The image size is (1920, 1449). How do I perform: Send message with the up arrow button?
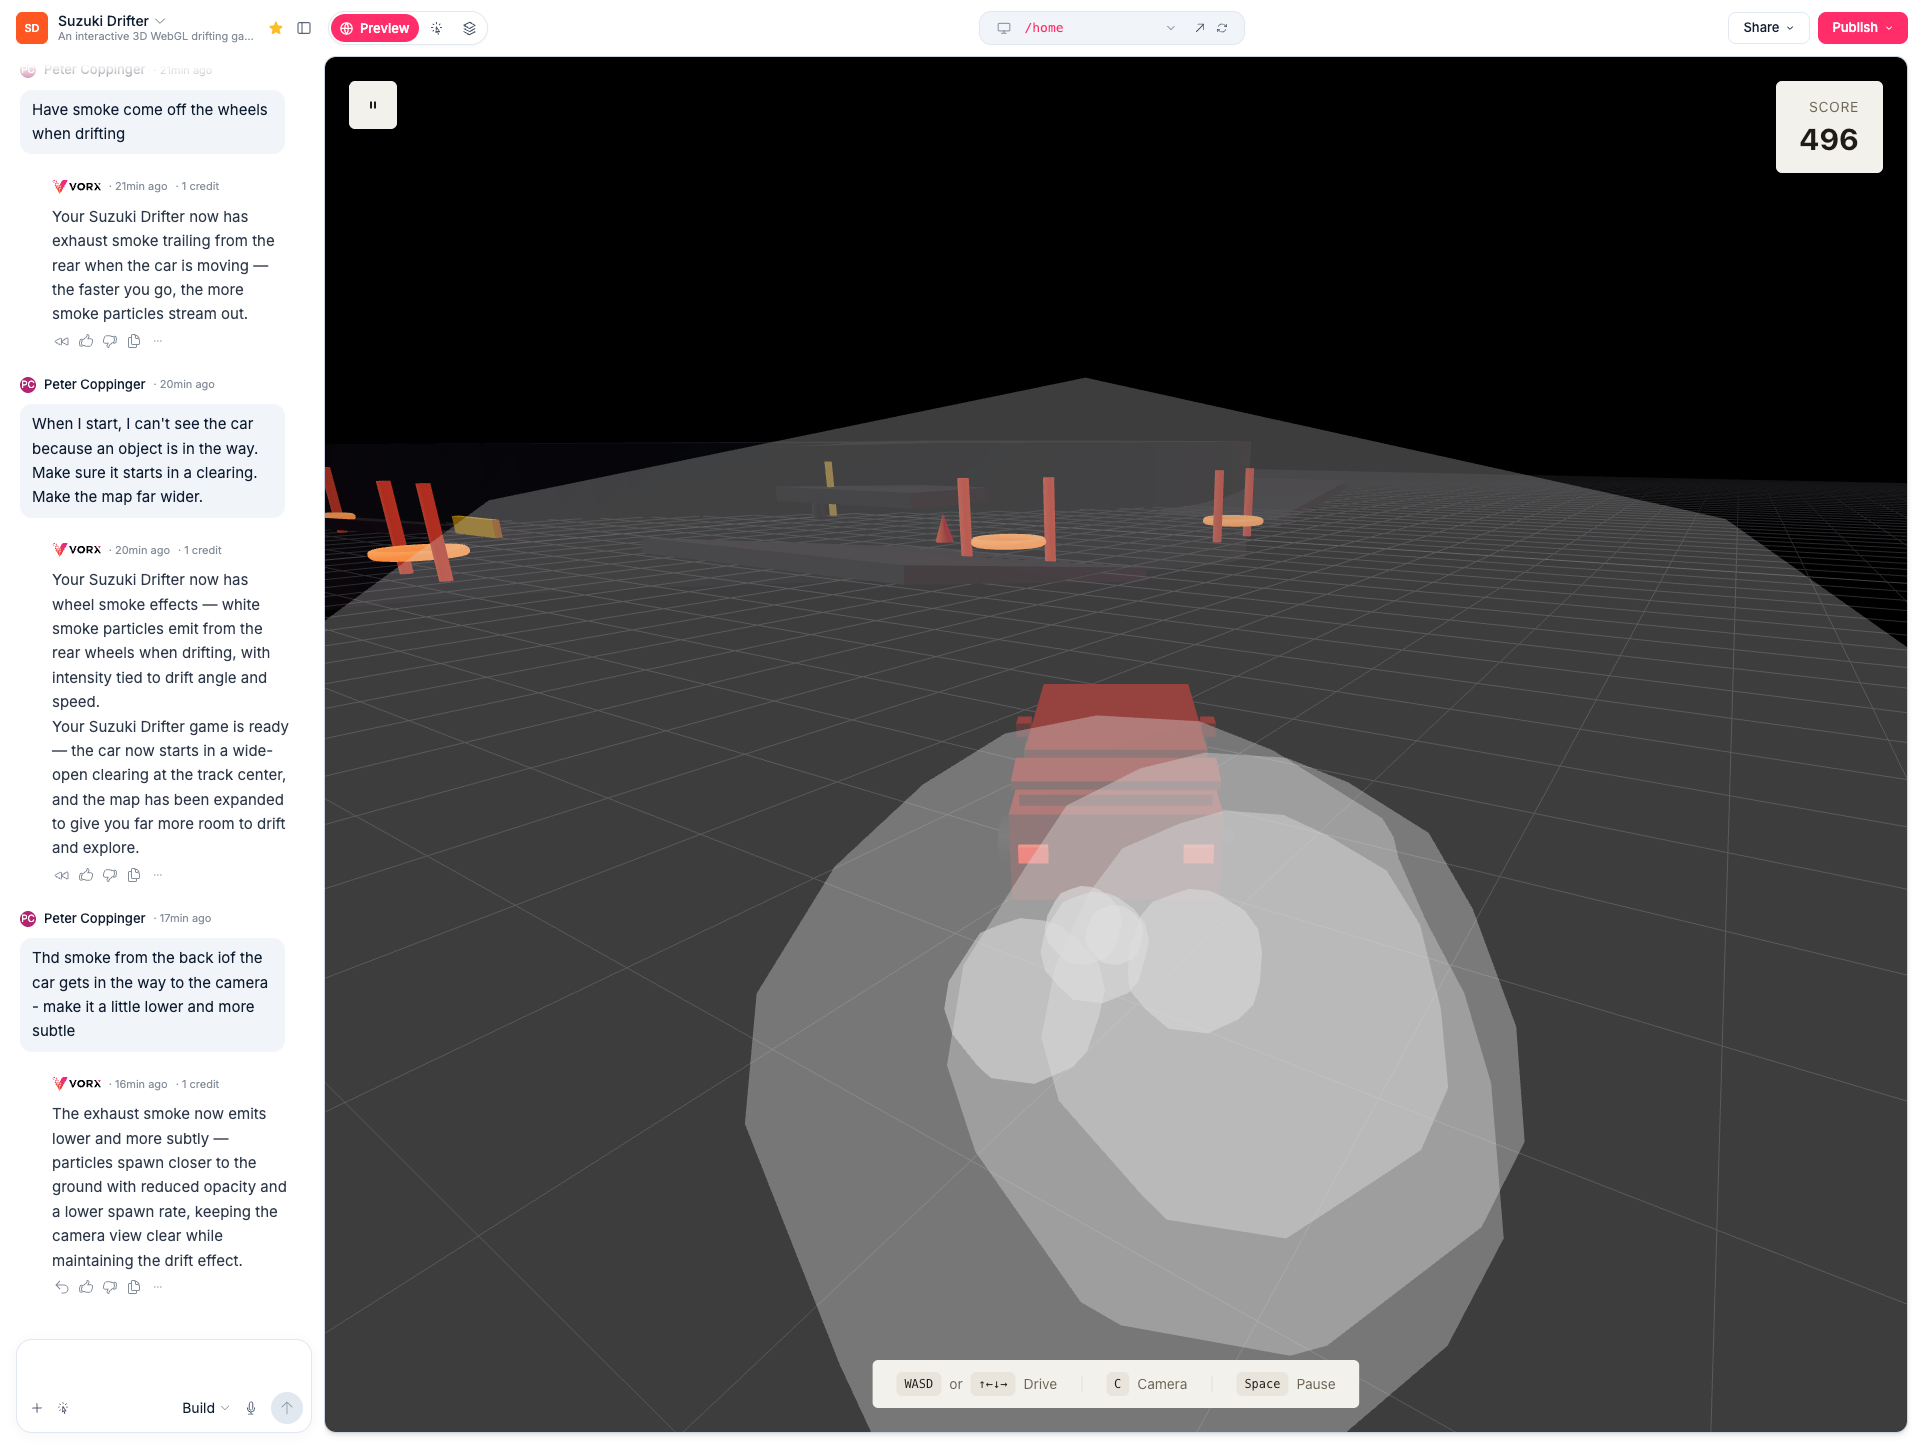click(287, 1408)
